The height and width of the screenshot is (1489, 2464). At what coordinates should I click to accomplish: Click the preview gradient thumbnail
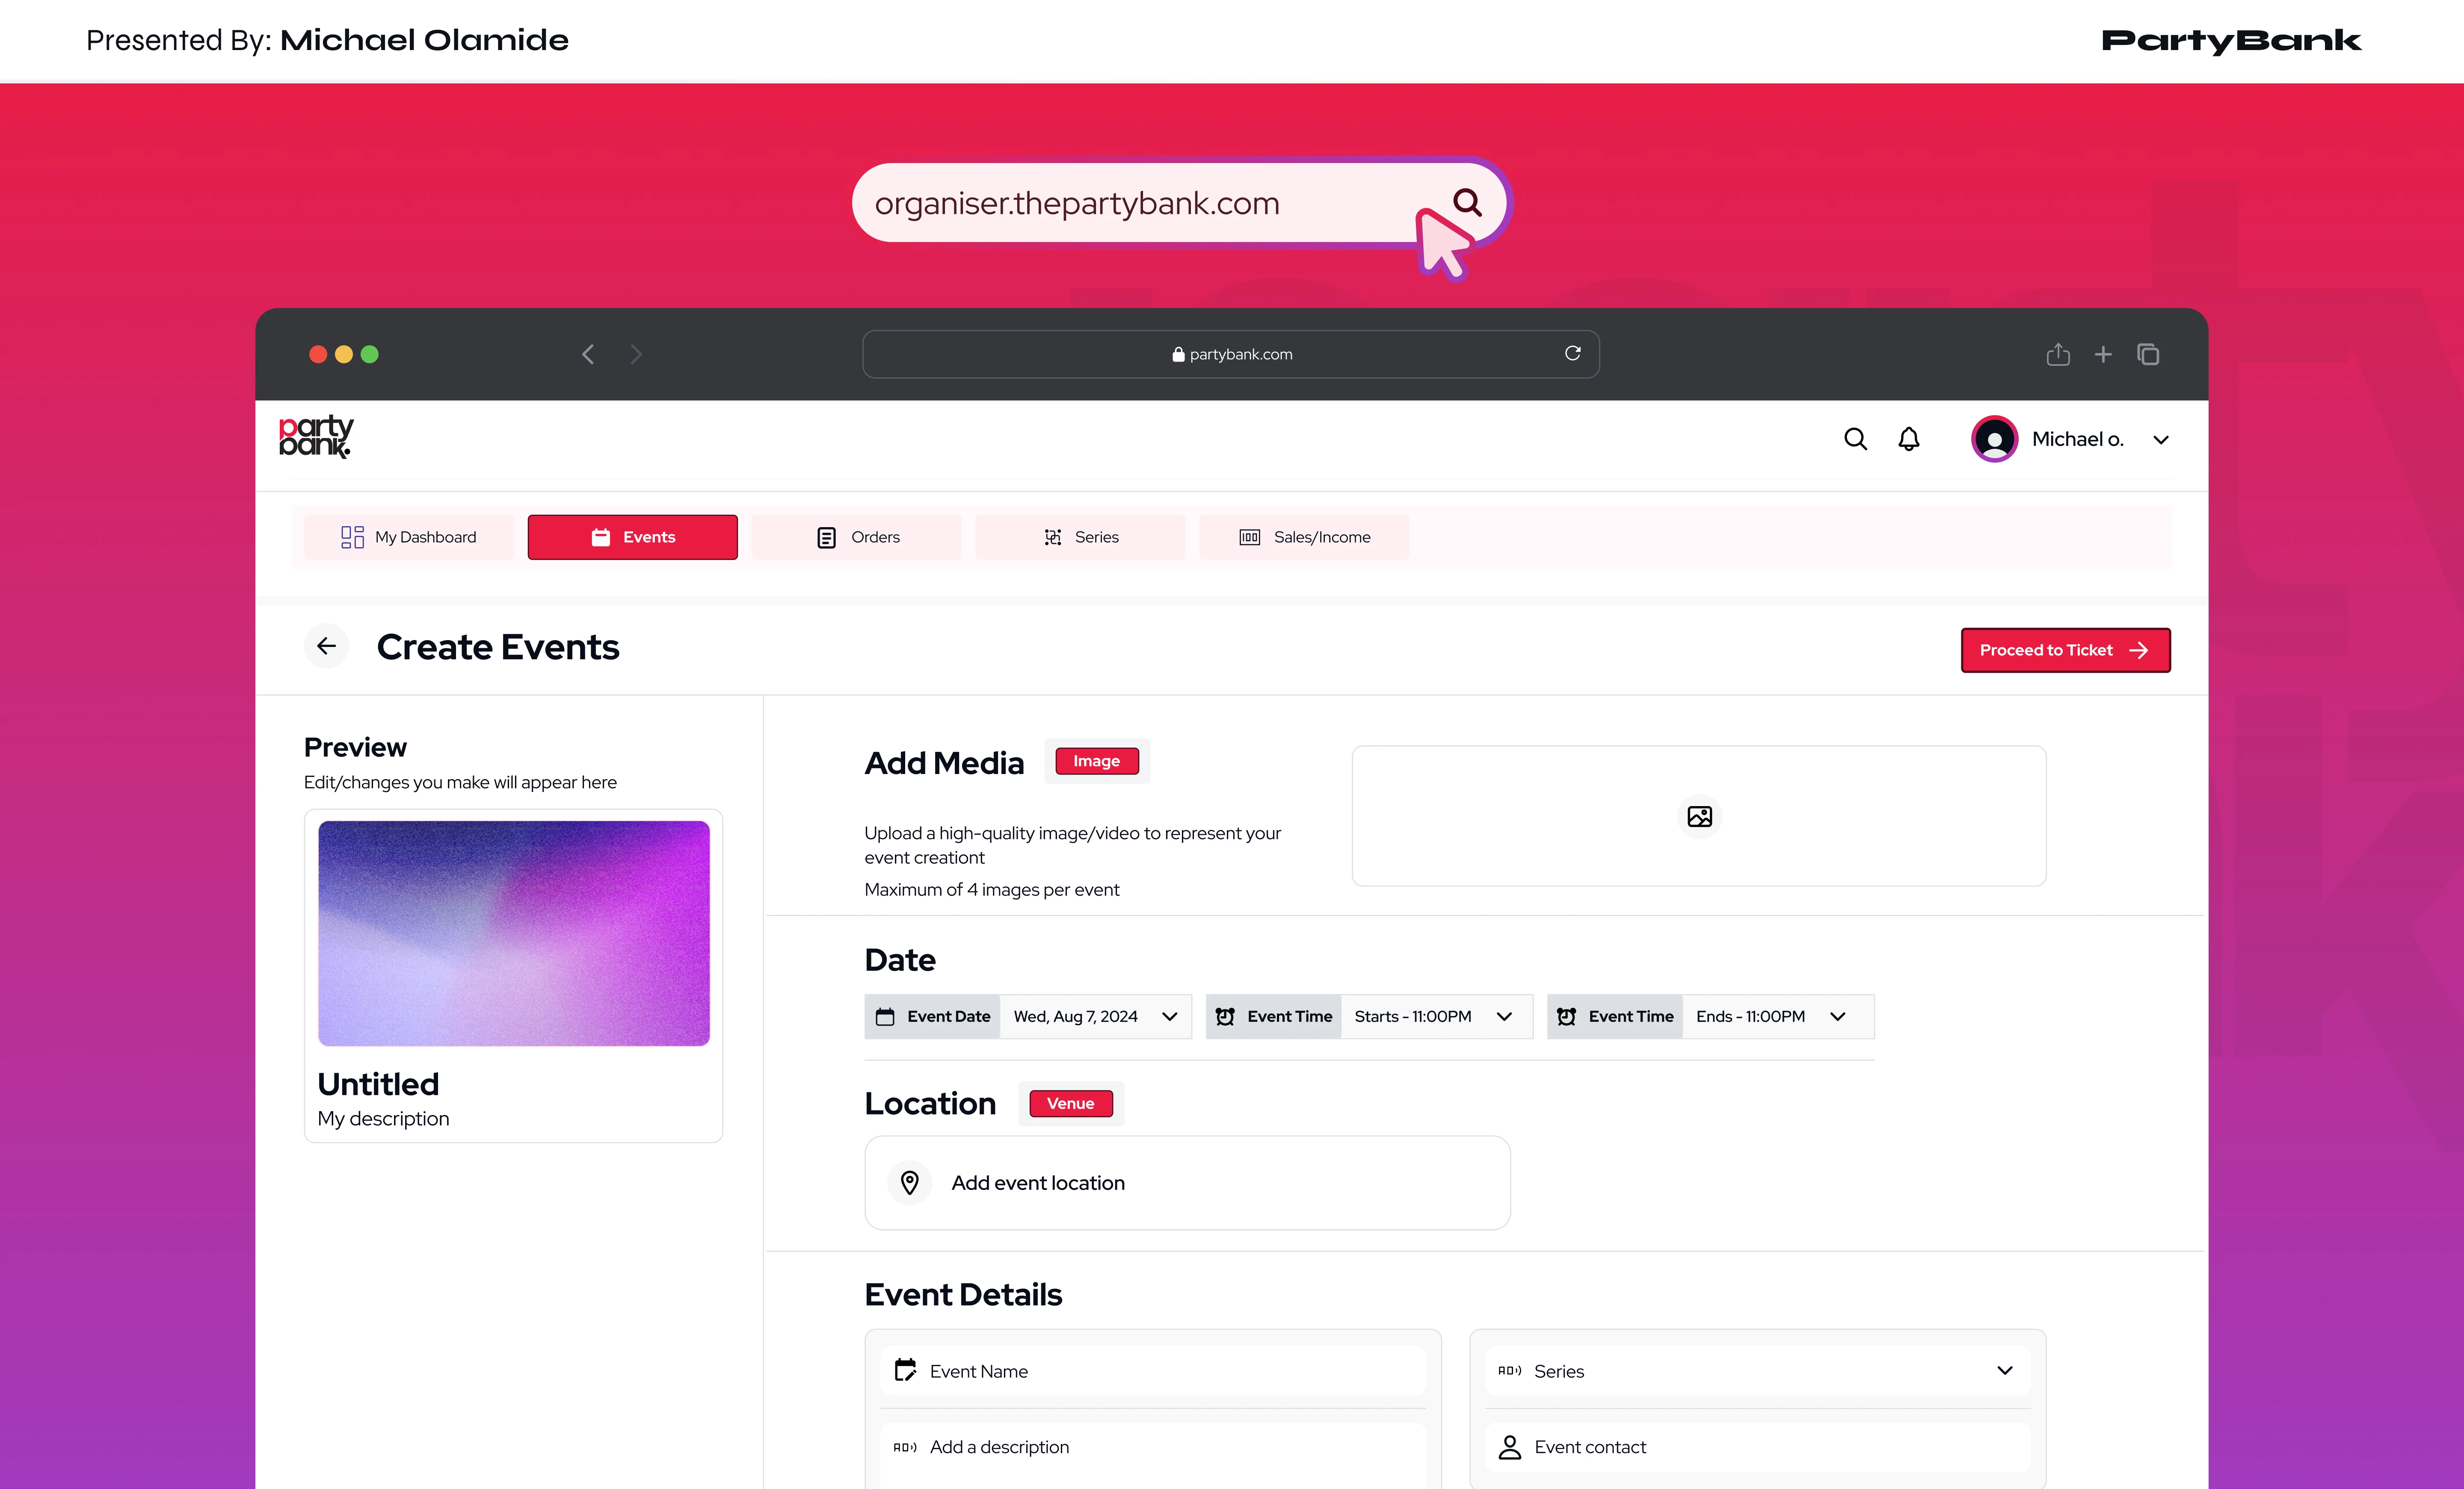pos(514,933)
